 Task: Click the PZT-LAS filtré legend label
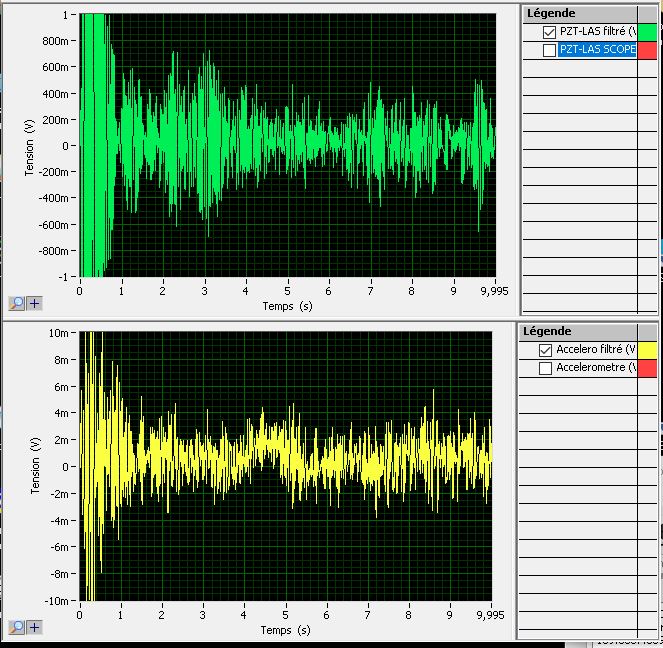point(597,32)
